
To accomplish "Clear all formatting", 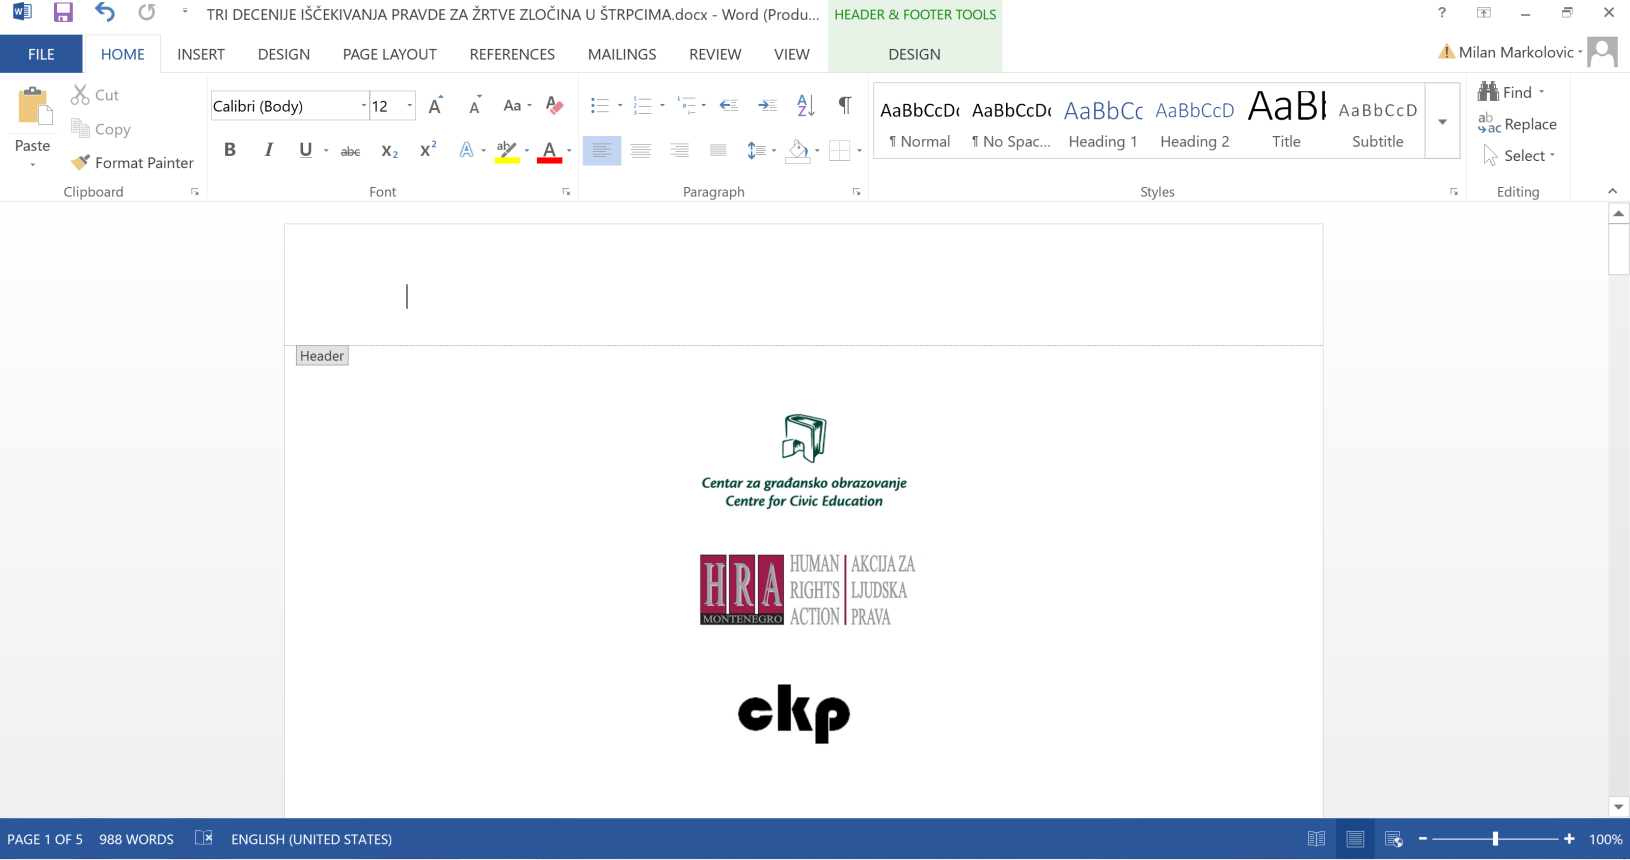I will click(554, 106).
